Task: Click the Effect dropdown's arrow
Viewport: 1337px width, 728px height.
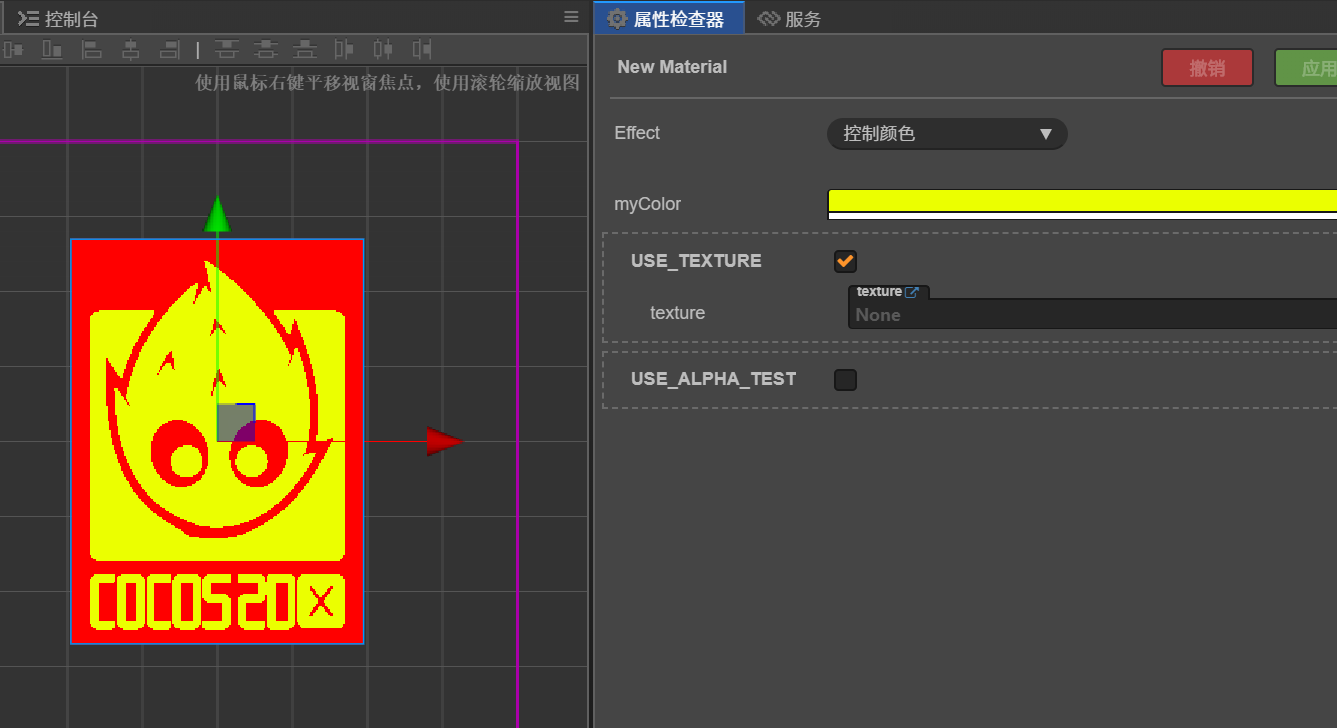Action: click(x=1045, y=134)
